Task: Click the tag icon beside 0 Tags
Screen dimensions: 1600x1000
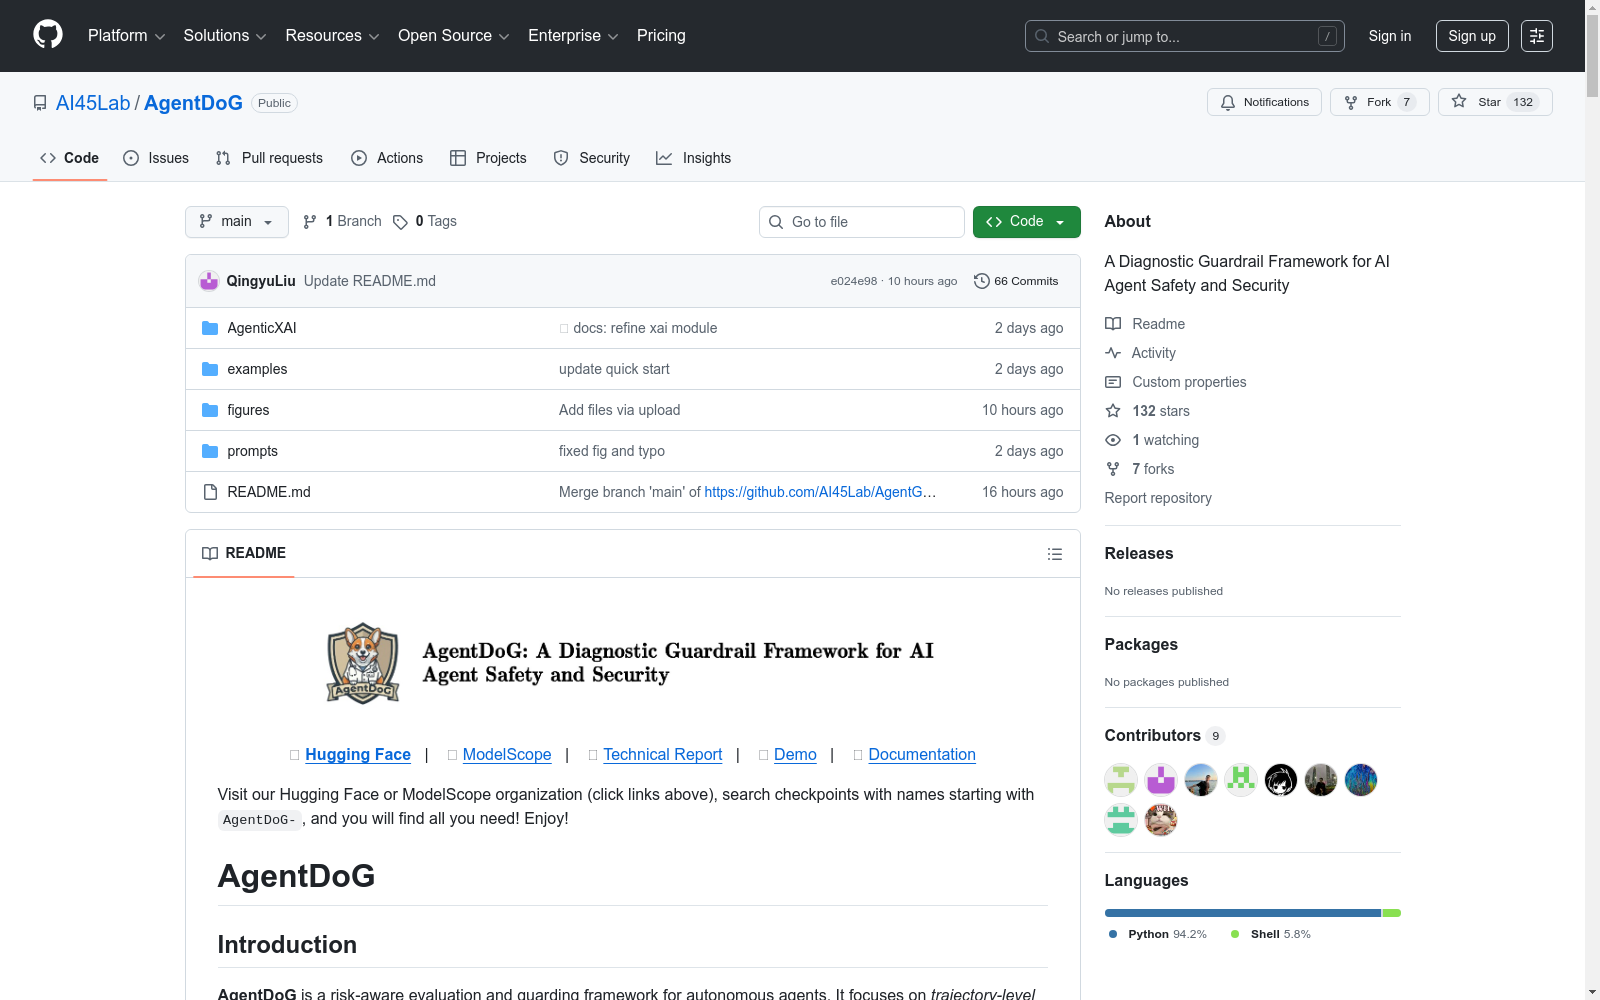Action: pyautogui.click(x=400, y=222)
